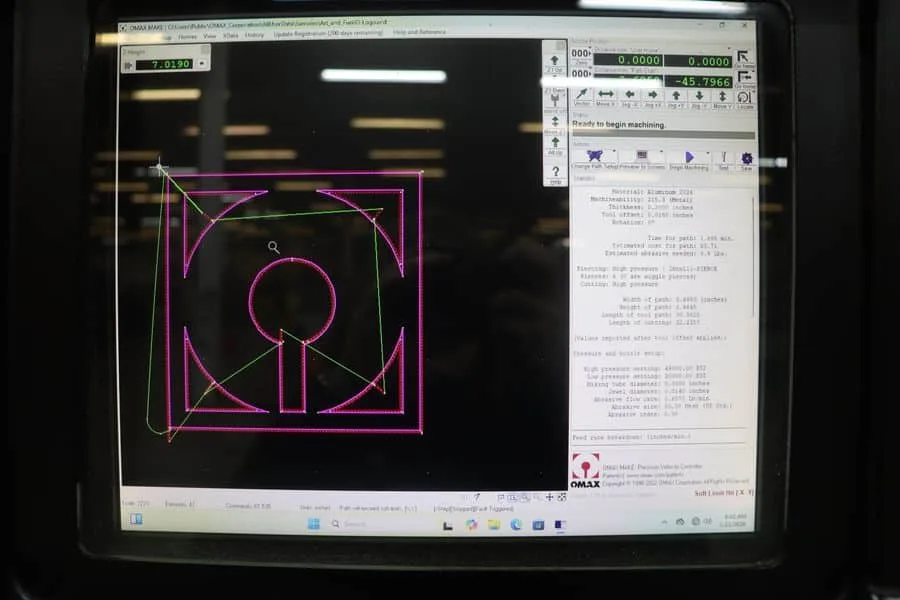Click the Go Home arrow icon
The height and width of the screenshot is (600, 900).
point(743,57)
